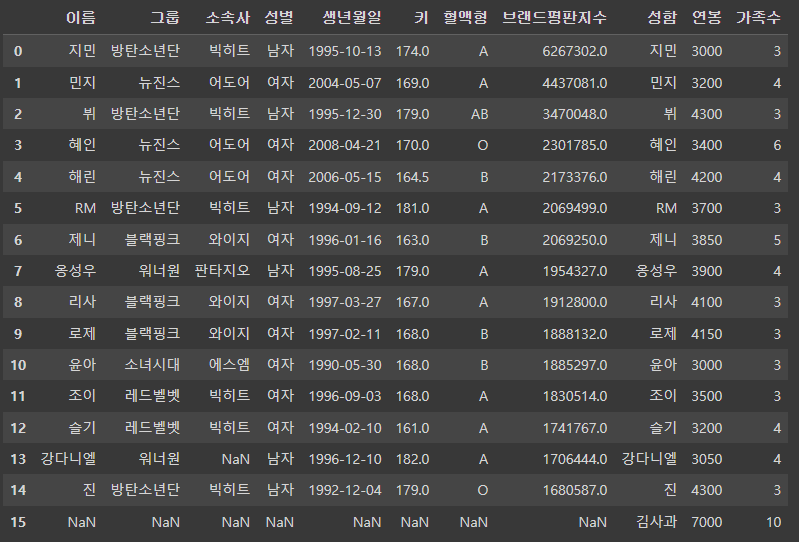799x542 pixels.
Task: Click 제니 in the 이름 column
Action: 82,240
